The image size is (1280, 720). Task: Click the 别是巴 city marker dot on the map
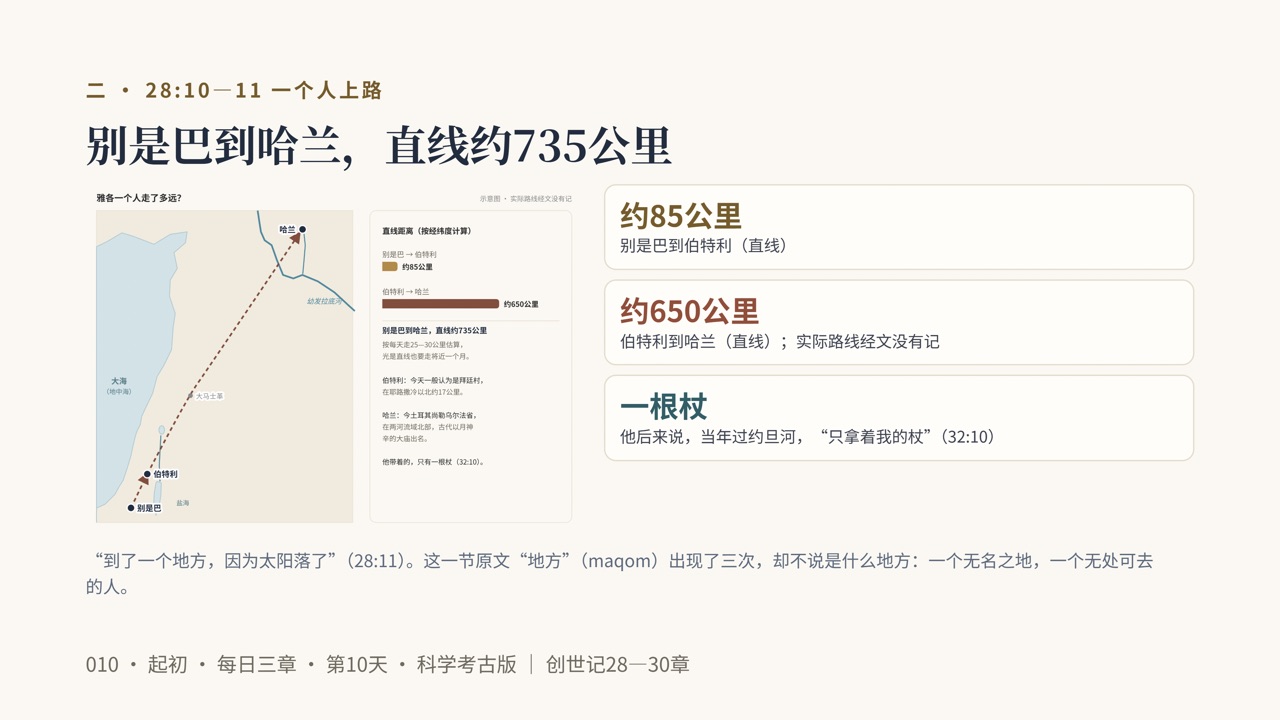click(x=131, y=508)
